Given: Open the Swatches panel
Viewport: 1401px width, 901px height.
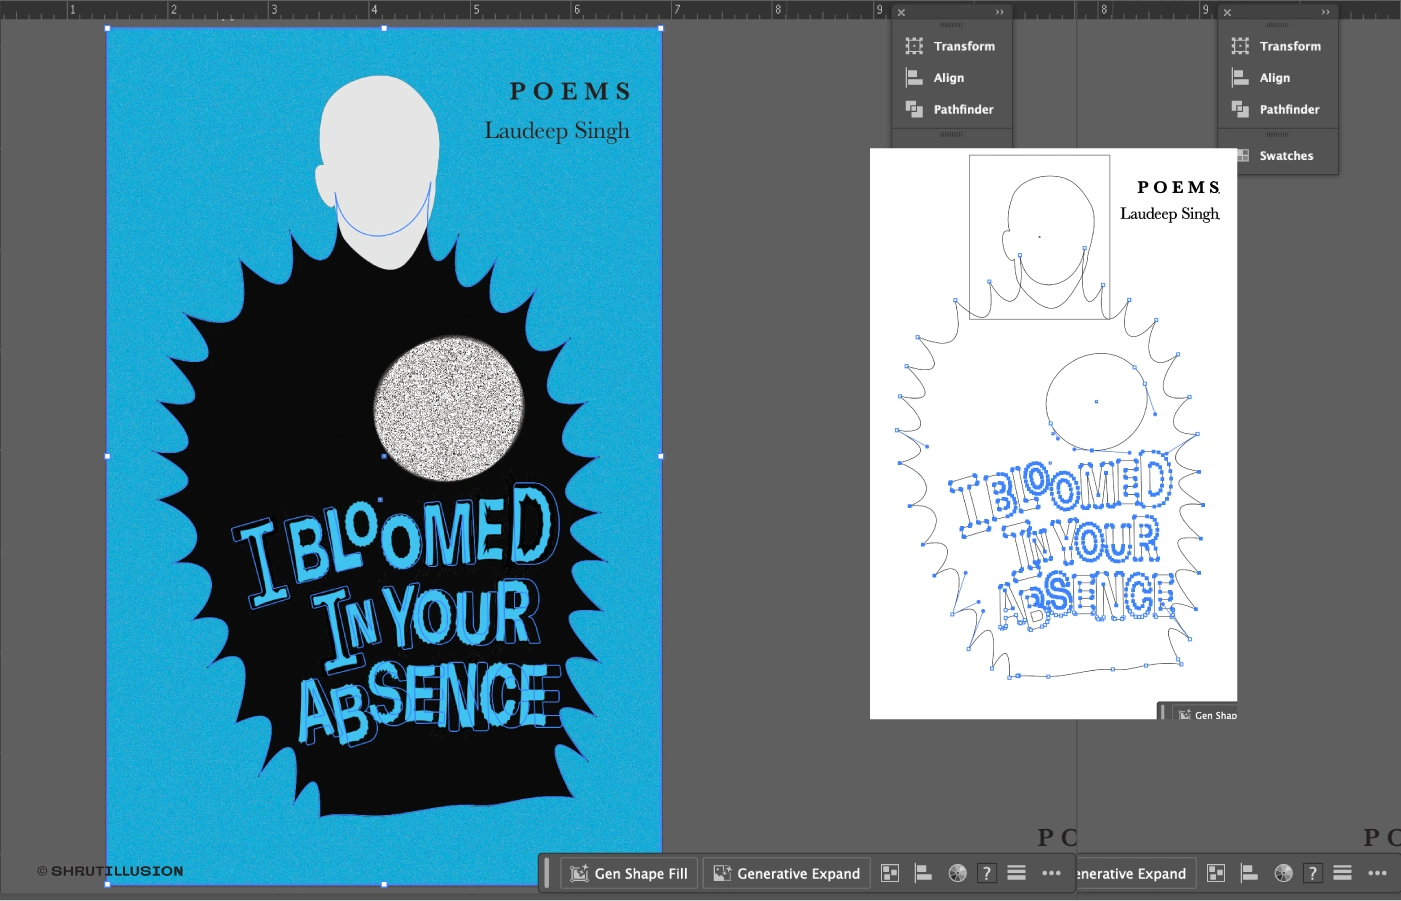Looking at the screenshot, I should point(1277,156).
